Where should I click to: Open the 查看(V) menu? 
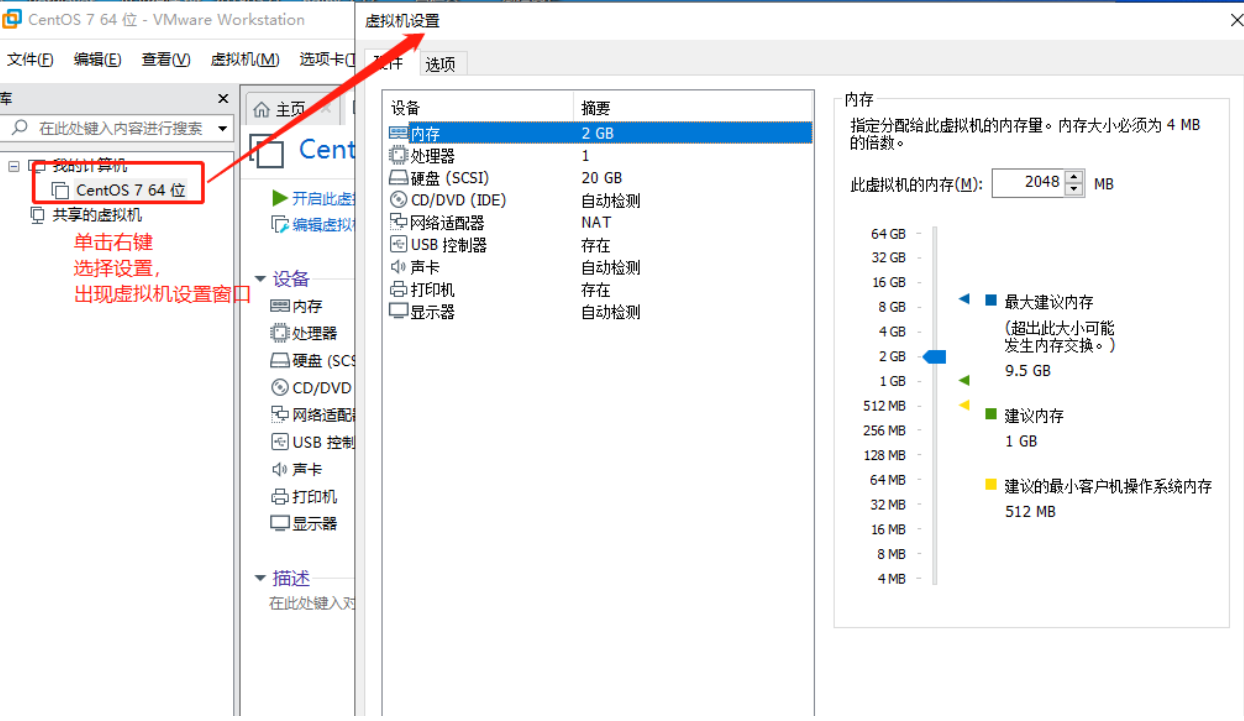[x=166, y=60]
